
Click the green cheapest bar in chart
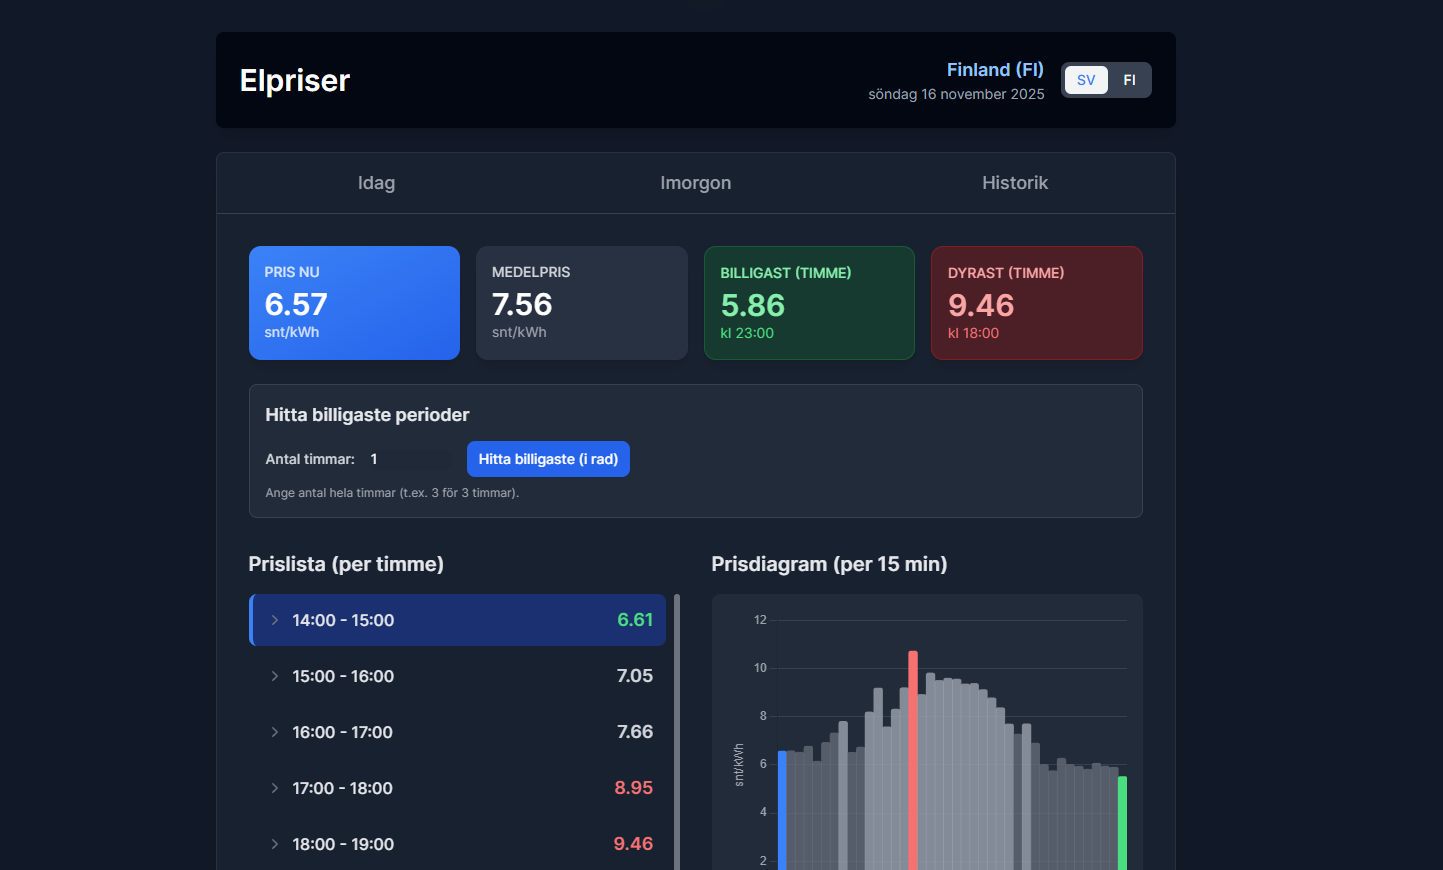(x=1122, y=820)
